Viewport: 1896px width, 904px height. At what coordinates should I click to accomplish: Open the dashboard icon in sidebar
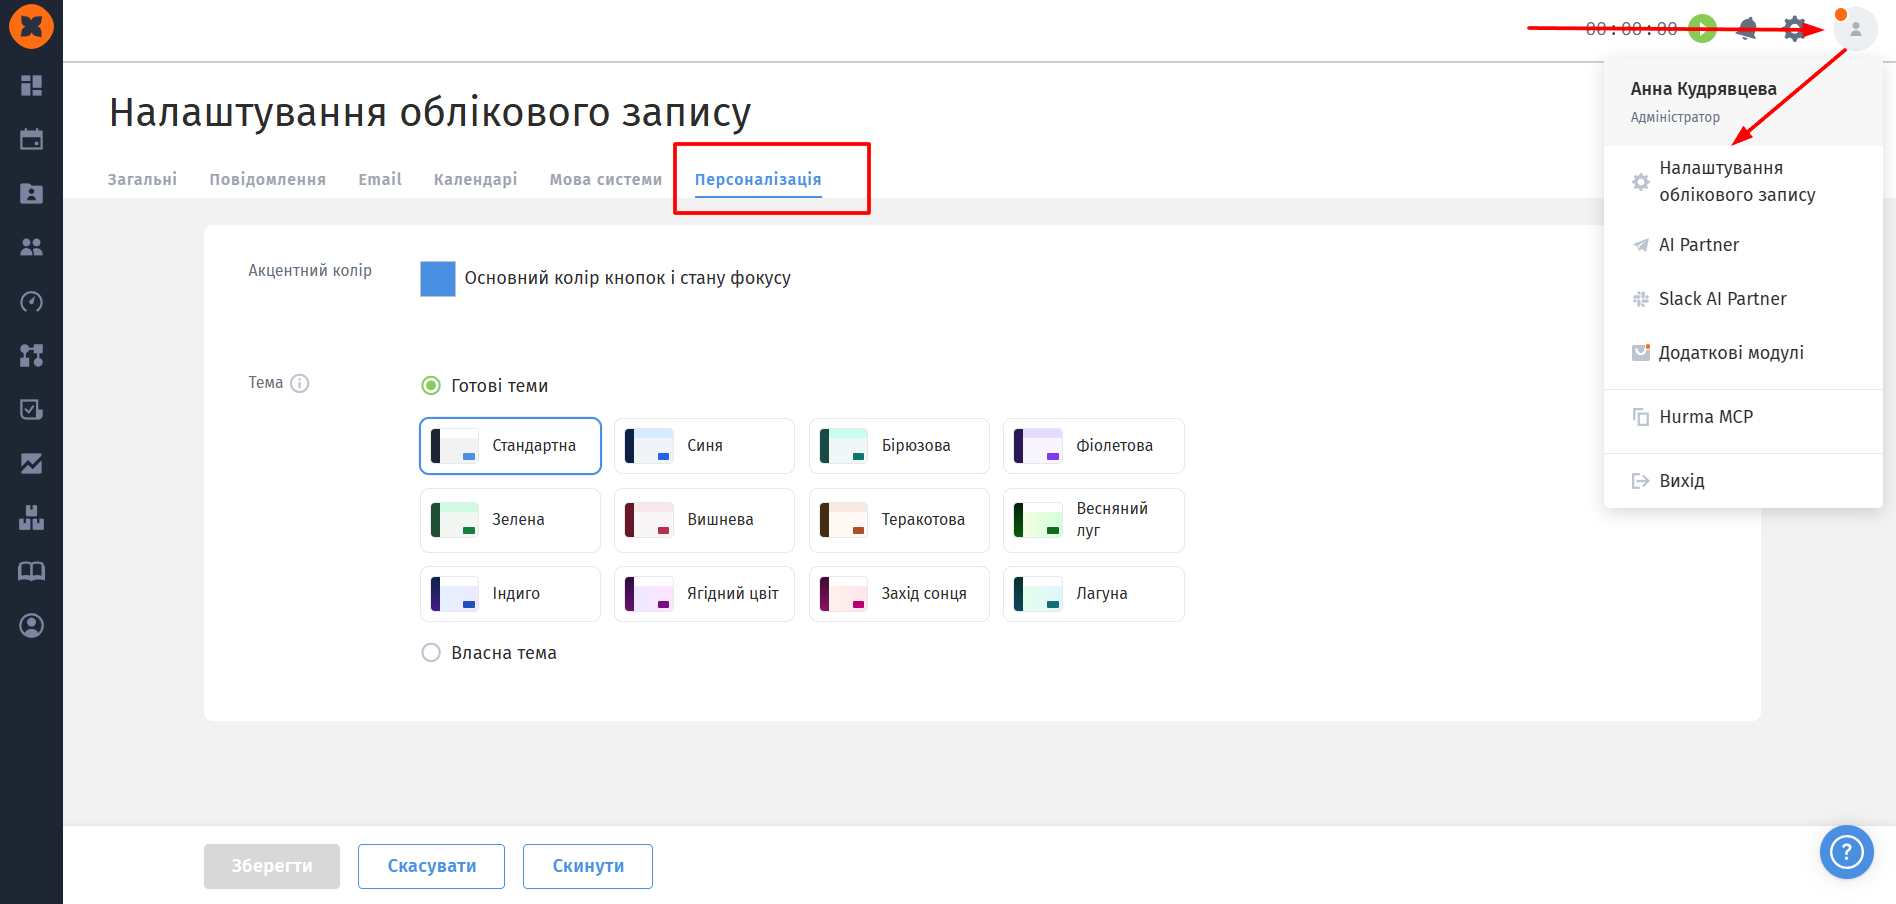click(31, 85)
